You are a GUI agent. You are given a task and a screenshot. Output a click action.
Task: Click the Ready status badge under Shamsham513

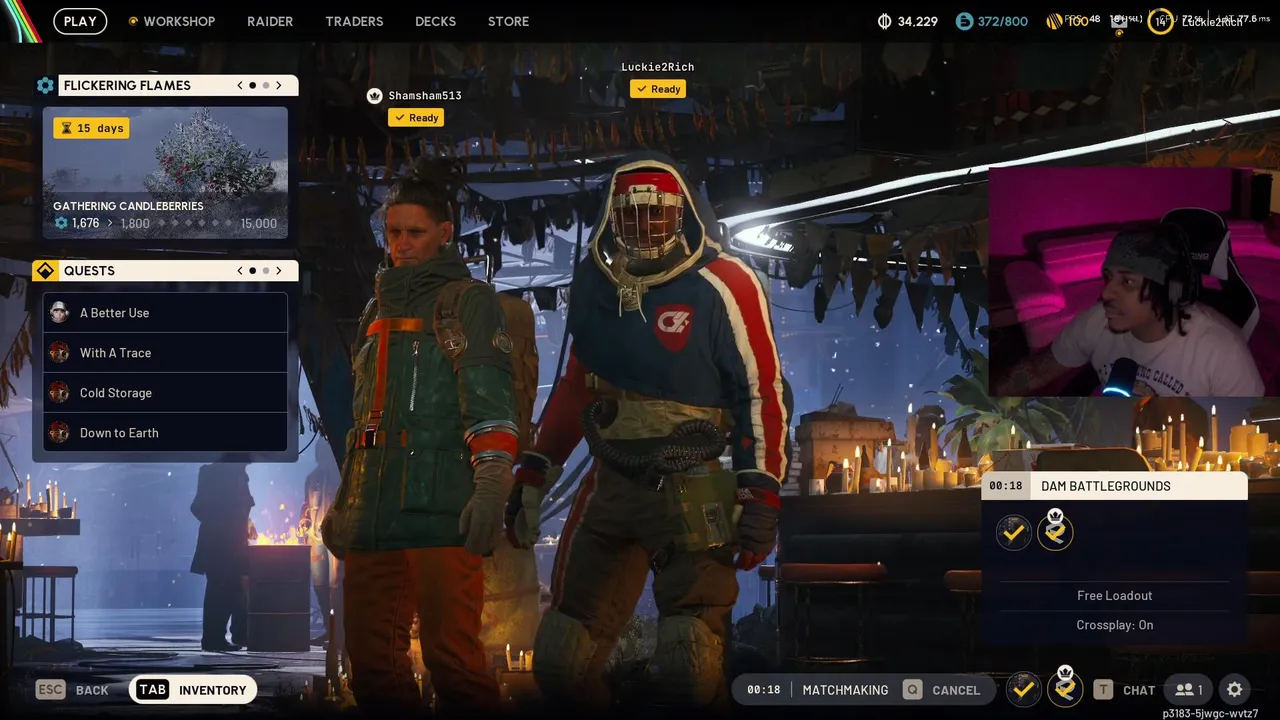(x=416, y=118)
